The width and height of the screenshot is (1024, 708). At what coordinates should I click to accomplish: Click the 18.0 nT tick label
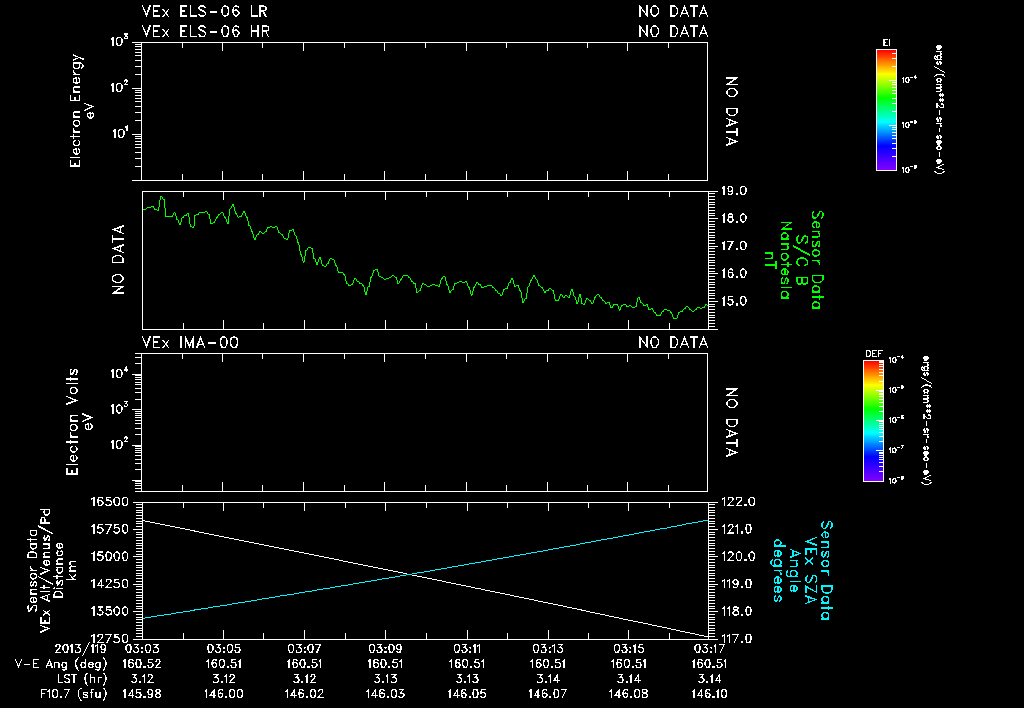pyautogui.click(x=734, y=218)
